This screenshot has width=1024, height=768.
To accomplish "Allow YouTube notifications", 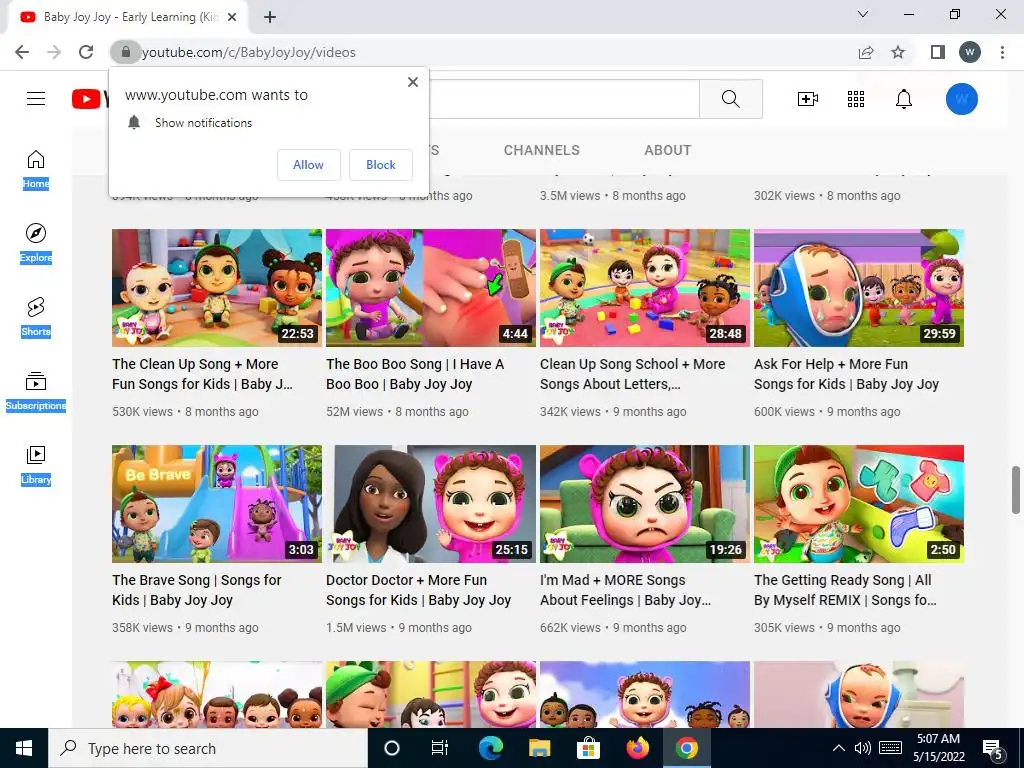I will pos(308,165).
